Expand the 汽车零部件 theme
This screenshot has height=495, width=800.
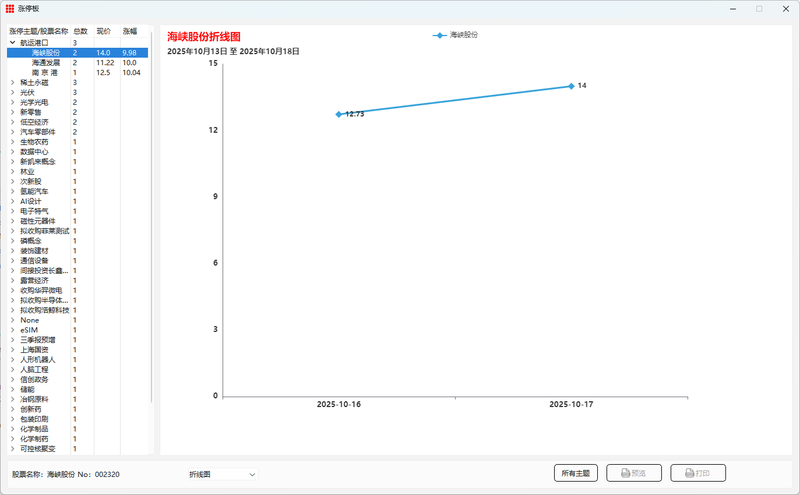click(x=13, y=132)
